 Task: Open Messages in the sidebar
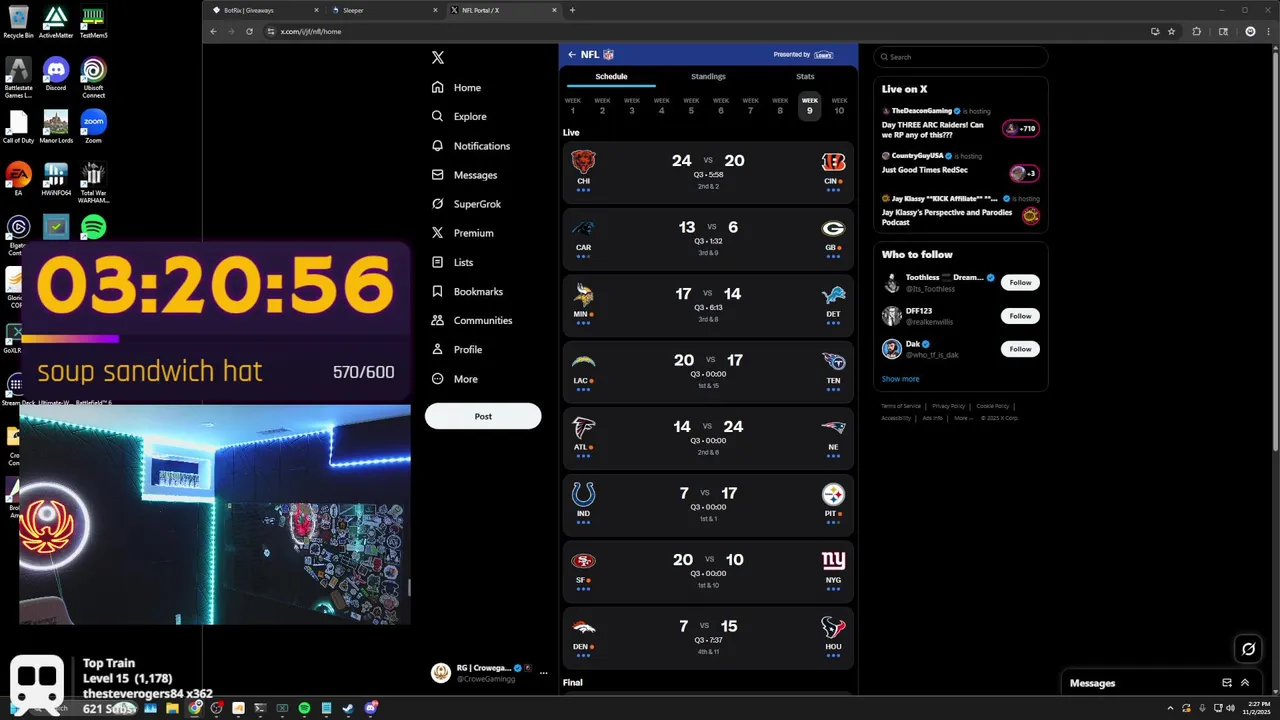pyautogui.click(x=464, y=175)
